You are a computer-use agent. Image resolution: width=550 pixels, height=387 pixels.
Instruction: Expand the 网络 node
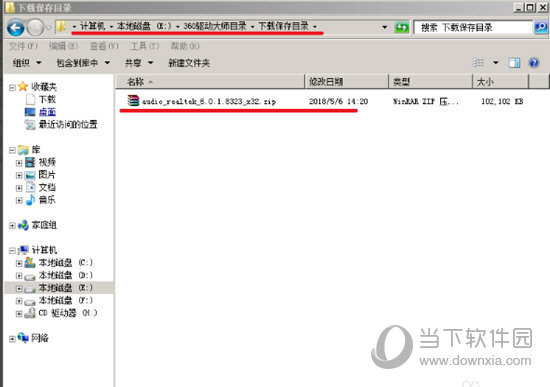pos(12,339)
